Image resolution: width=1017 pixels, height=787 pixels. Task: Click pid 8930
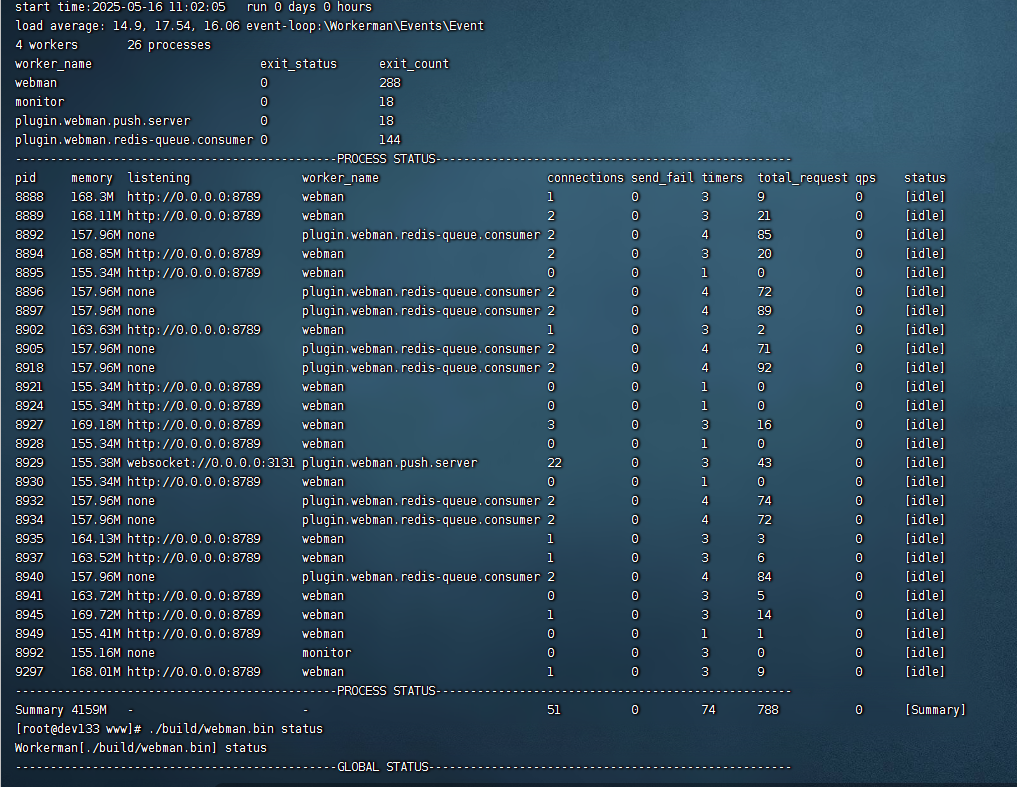pyautogui.click(x=30, y=481)
